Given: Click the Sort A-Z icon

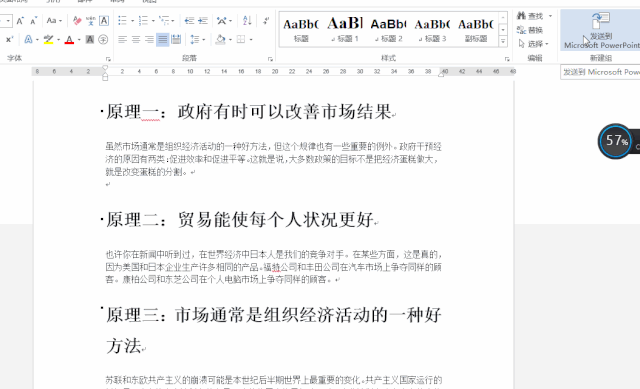Looking at the screenshot, I should click(x=247, y=20).
